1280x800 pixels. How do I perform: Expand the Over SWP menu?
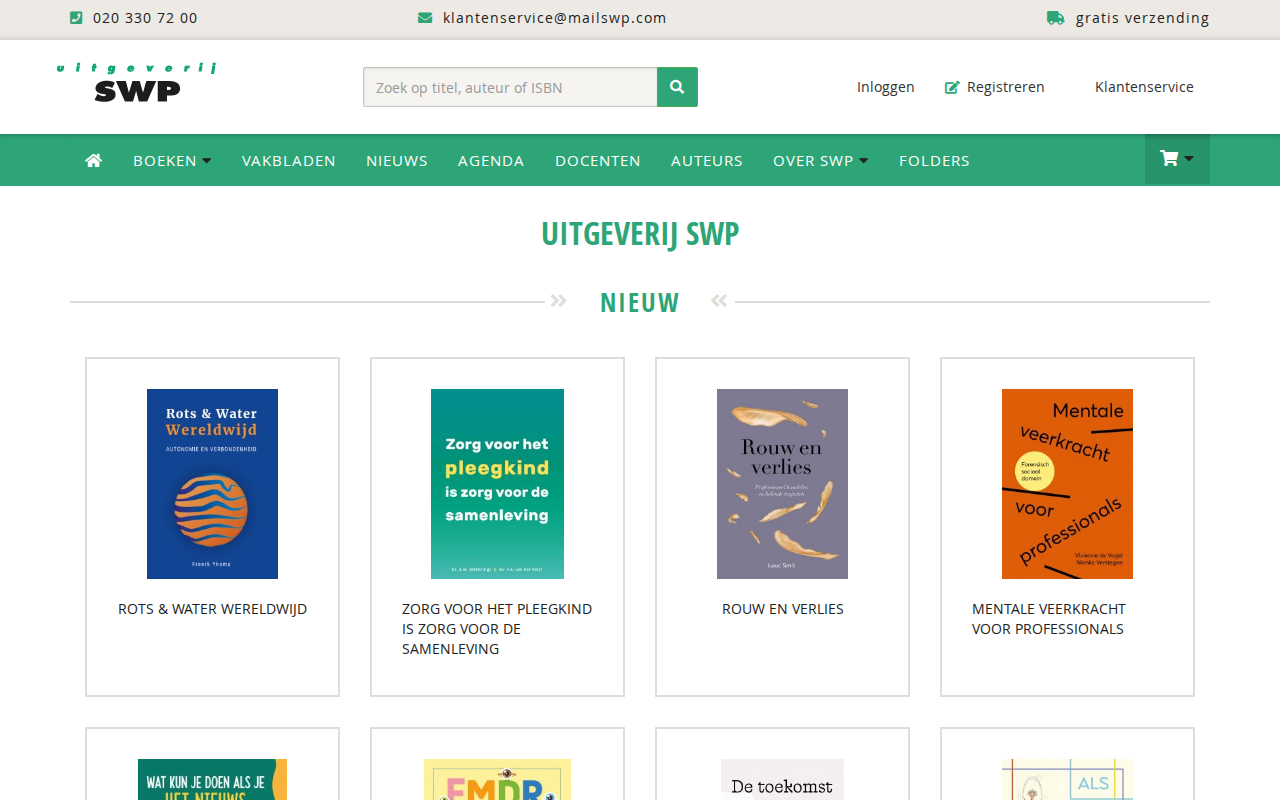pyautogui.click(x=821, y=160)
